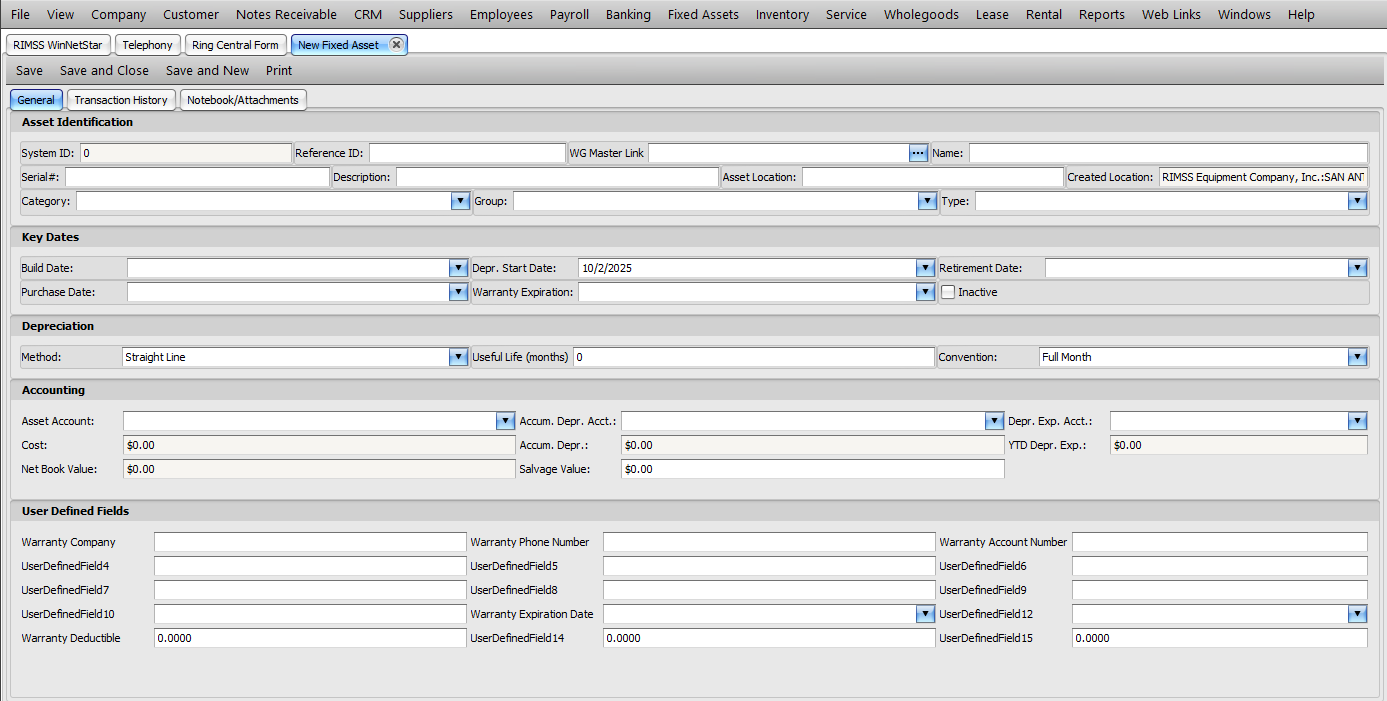
Task: Open the Category dropdown
Action: tap(460, 201)
